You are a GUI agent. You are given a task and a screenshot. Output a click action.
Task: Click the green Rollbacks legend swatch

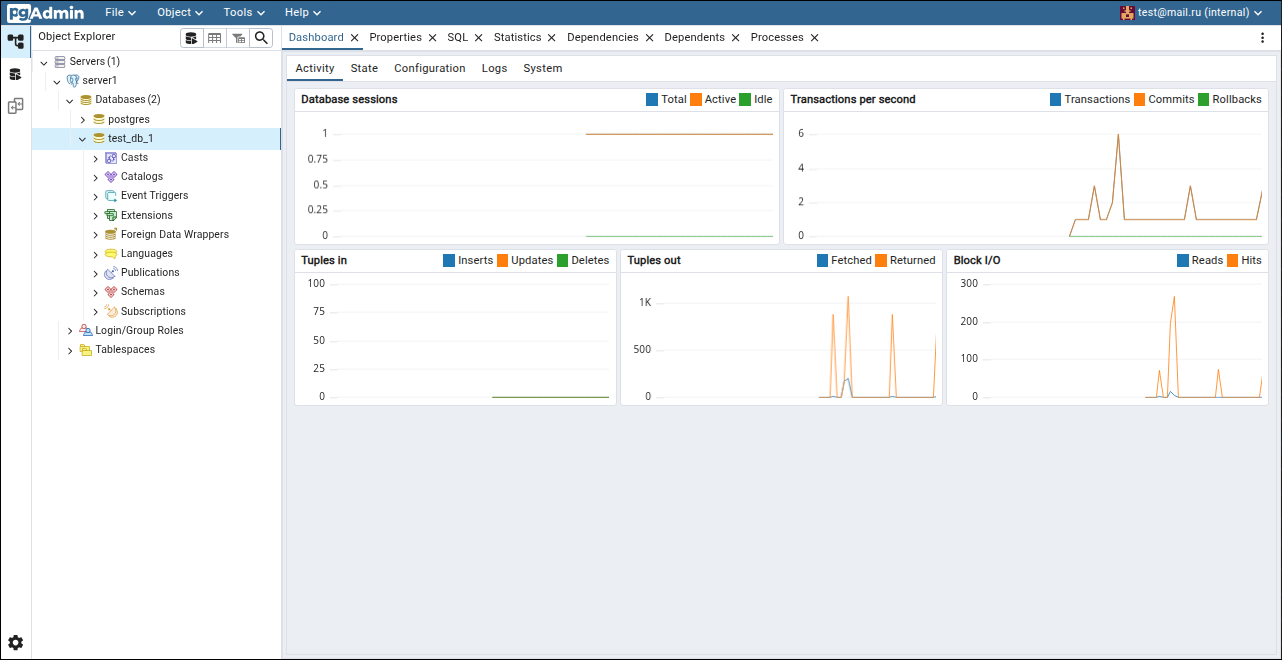(1203, 99)
